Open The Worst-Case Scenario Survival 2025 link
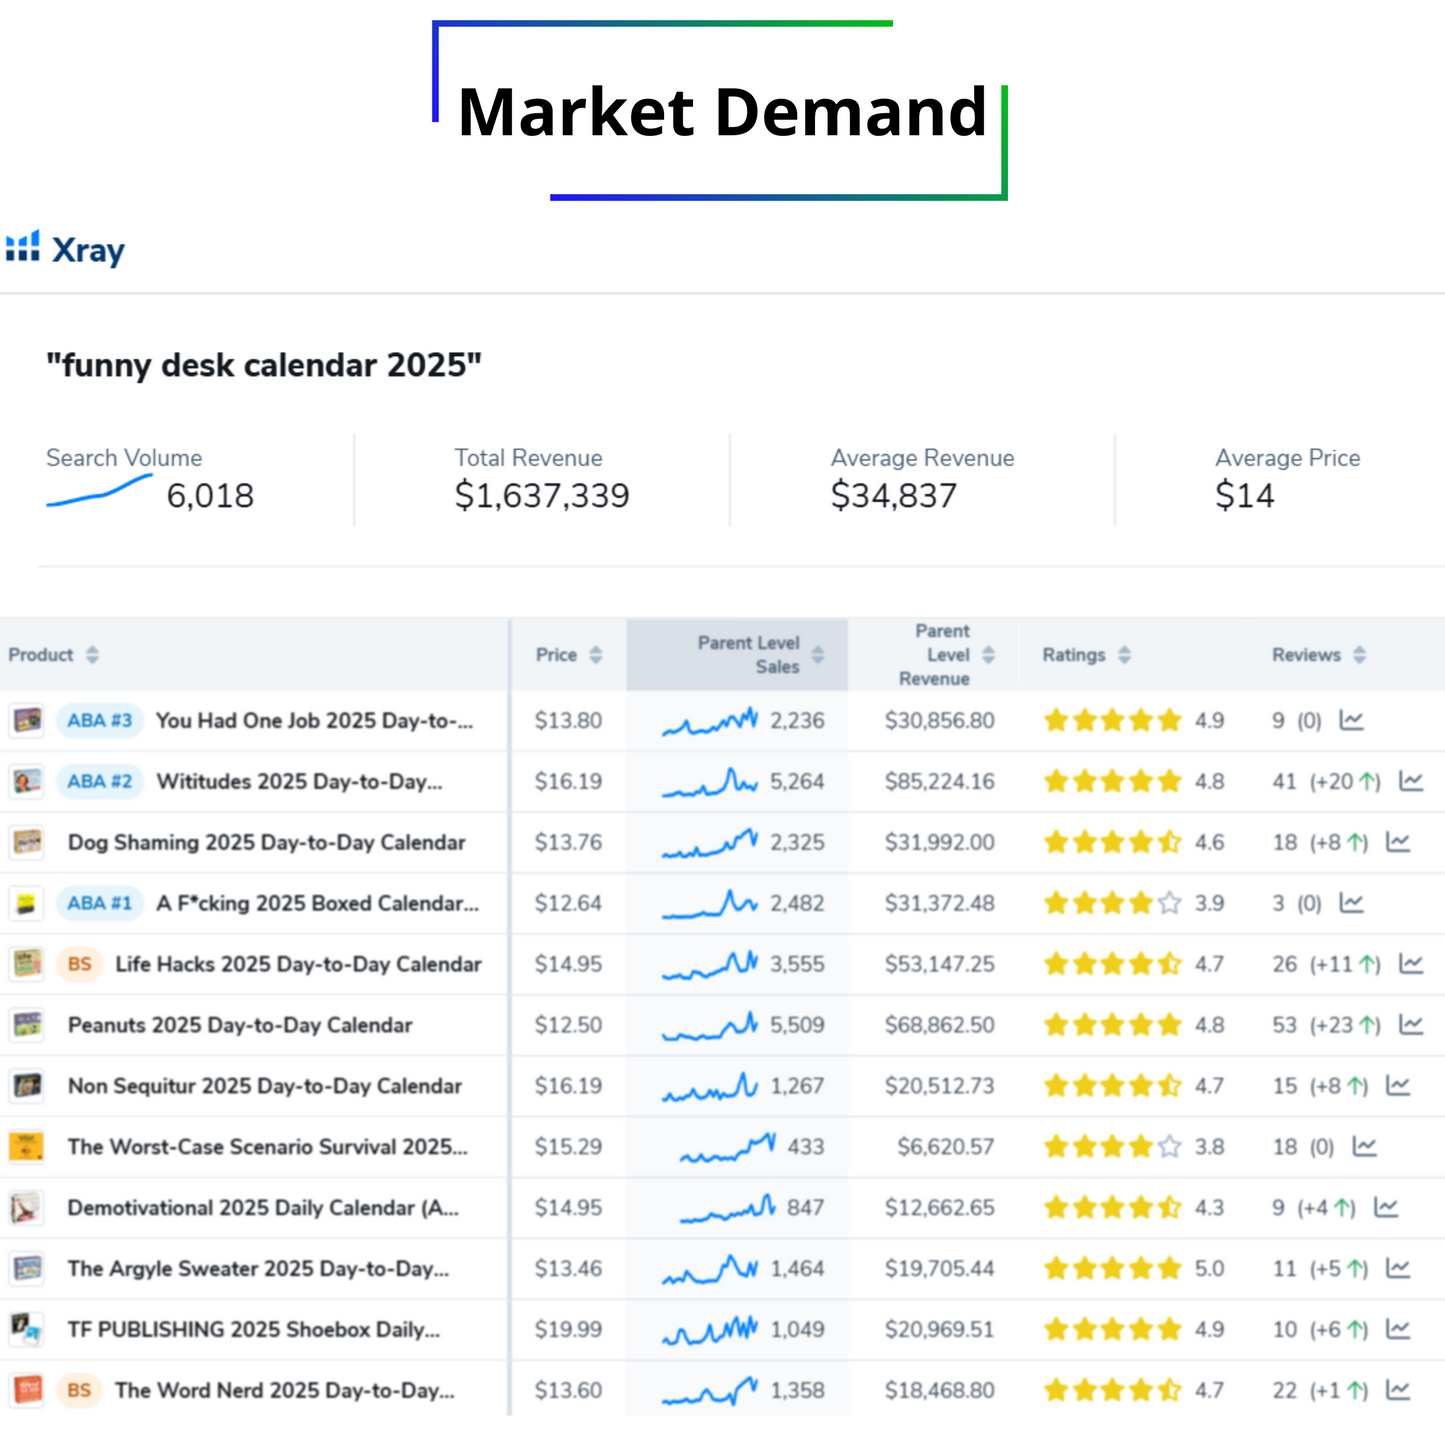The width and height of the screenshot is (1445, 1445). (x=267, y=1147)
